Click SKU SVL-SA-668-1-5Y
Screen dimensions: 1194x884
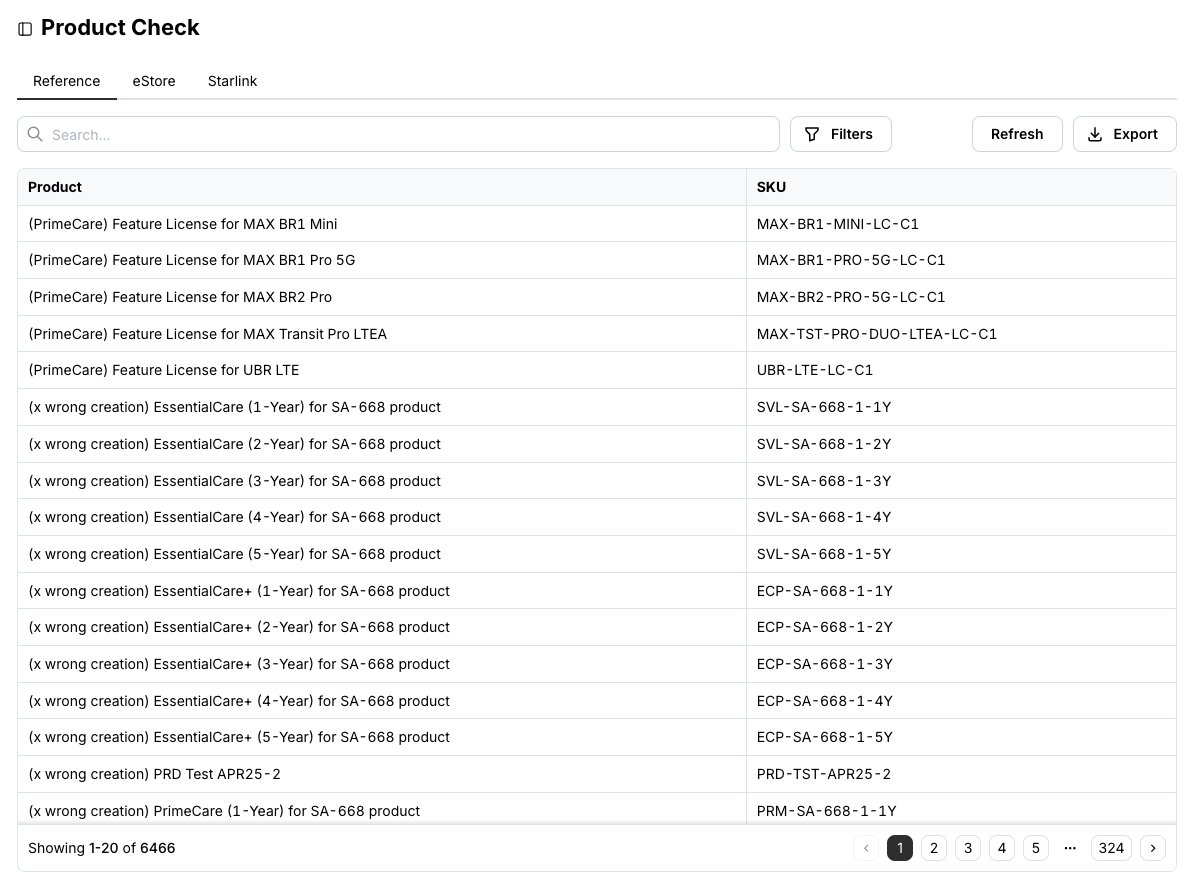[x=824, y=554]
